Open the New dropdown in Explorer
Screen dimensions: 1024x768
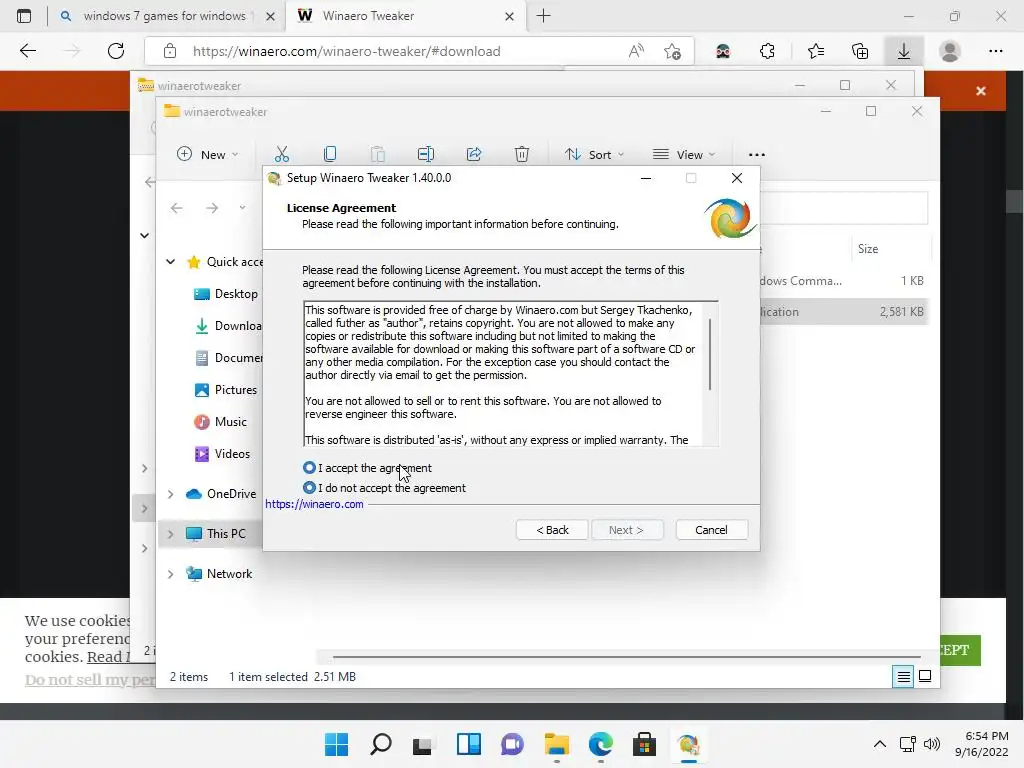pos(208,154)
